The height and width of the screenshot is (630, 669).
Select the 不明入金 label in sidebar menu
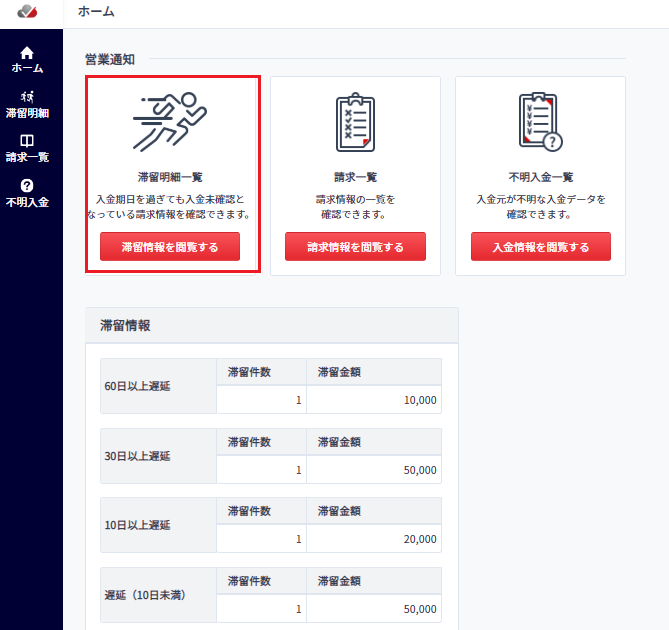[27, 202]
